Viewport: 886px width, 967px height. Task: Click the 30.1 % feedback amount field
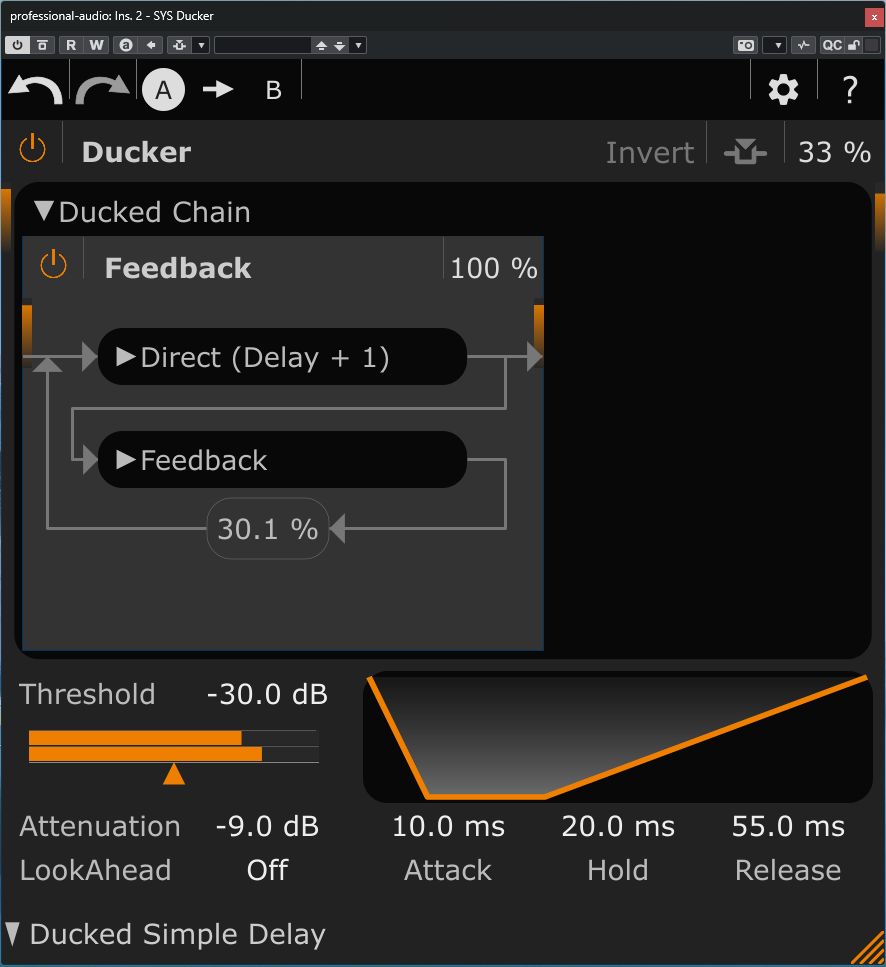click(267, 528)
